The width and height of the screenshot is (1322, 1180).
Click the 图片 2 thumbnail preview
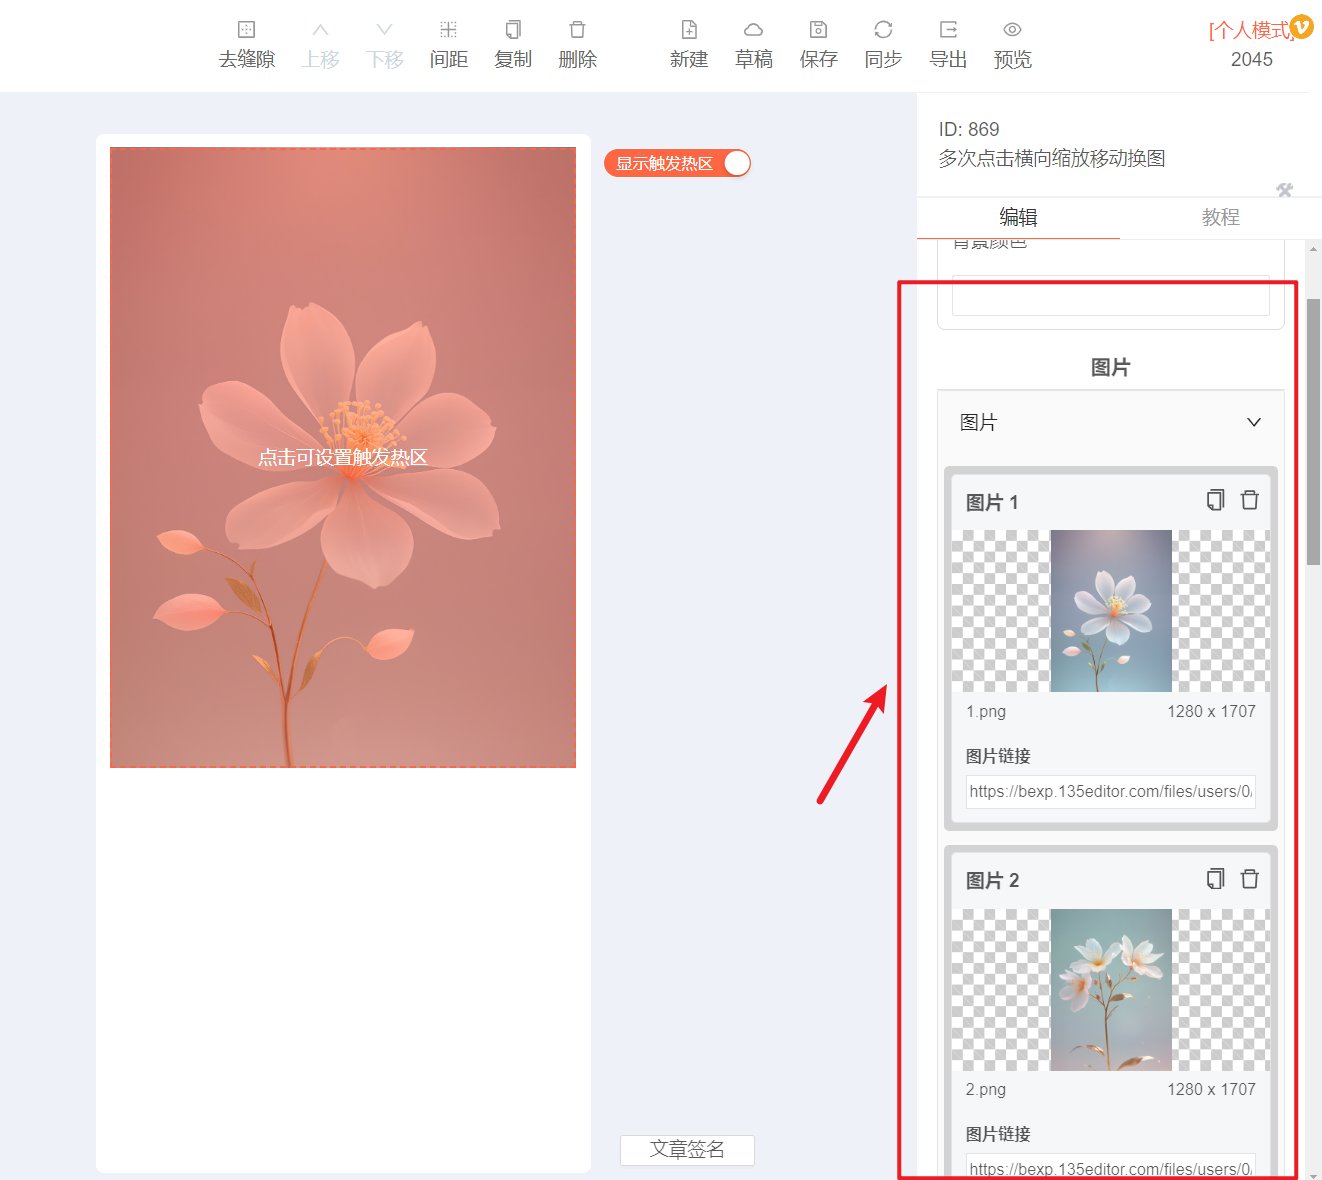tap(1110, 990)
